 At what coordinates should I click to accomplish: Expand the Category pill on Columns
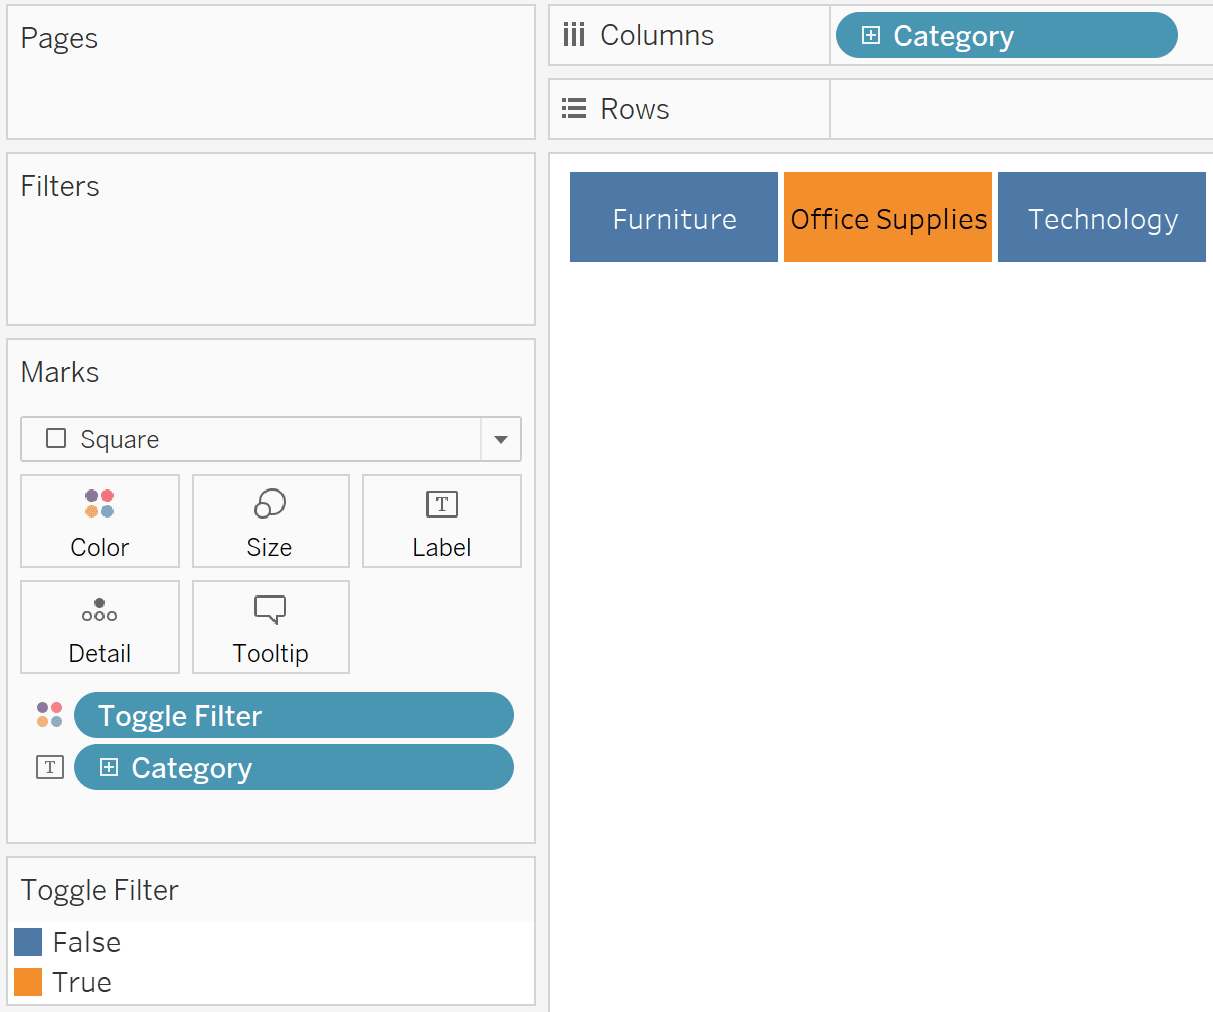pyautogui.click(x=871, y=35)
